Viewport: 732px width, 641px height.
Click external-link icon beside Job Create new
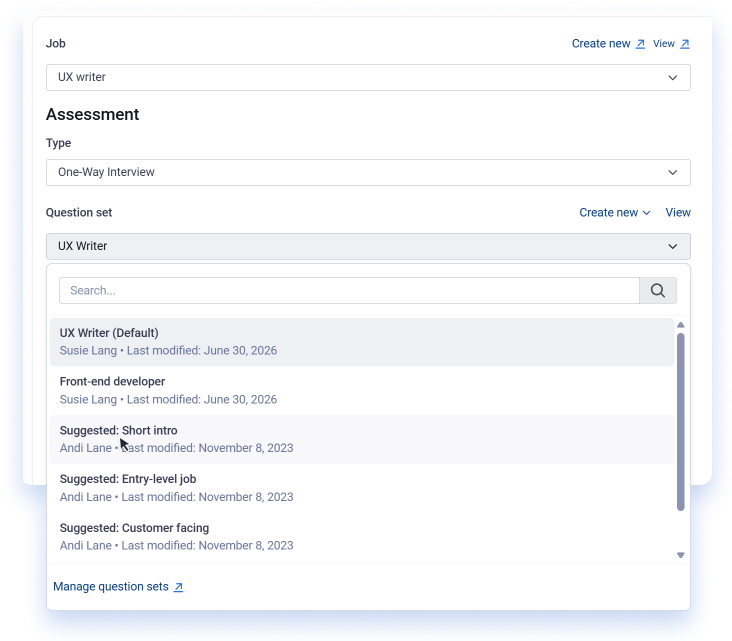click(640, 44)
